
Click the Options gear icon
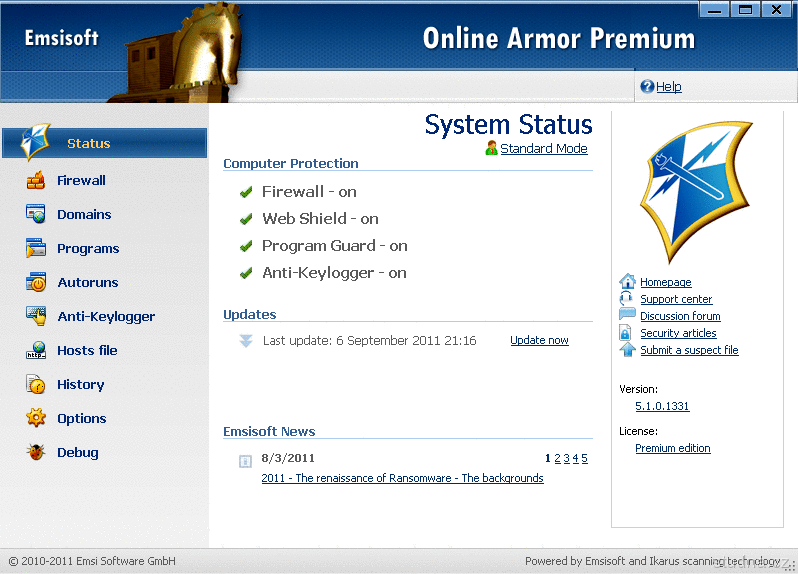click(36, 419)
